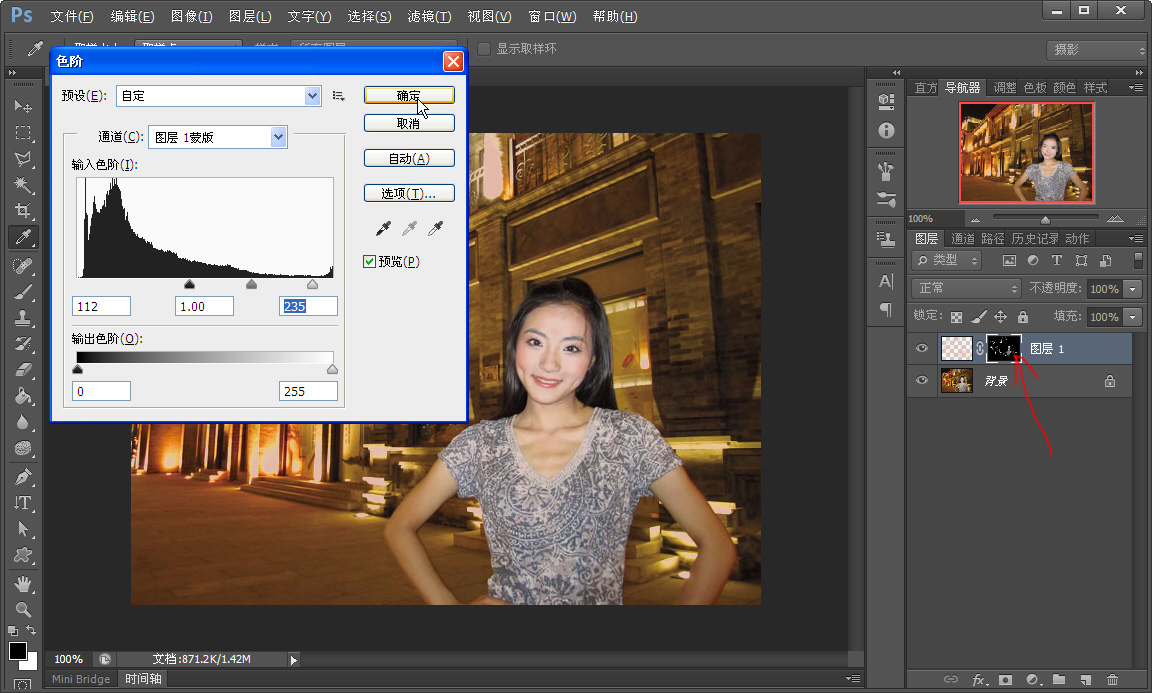Switch to the 调整 tab
This screenshot has height=693, width=1152.
(1004, 87)
